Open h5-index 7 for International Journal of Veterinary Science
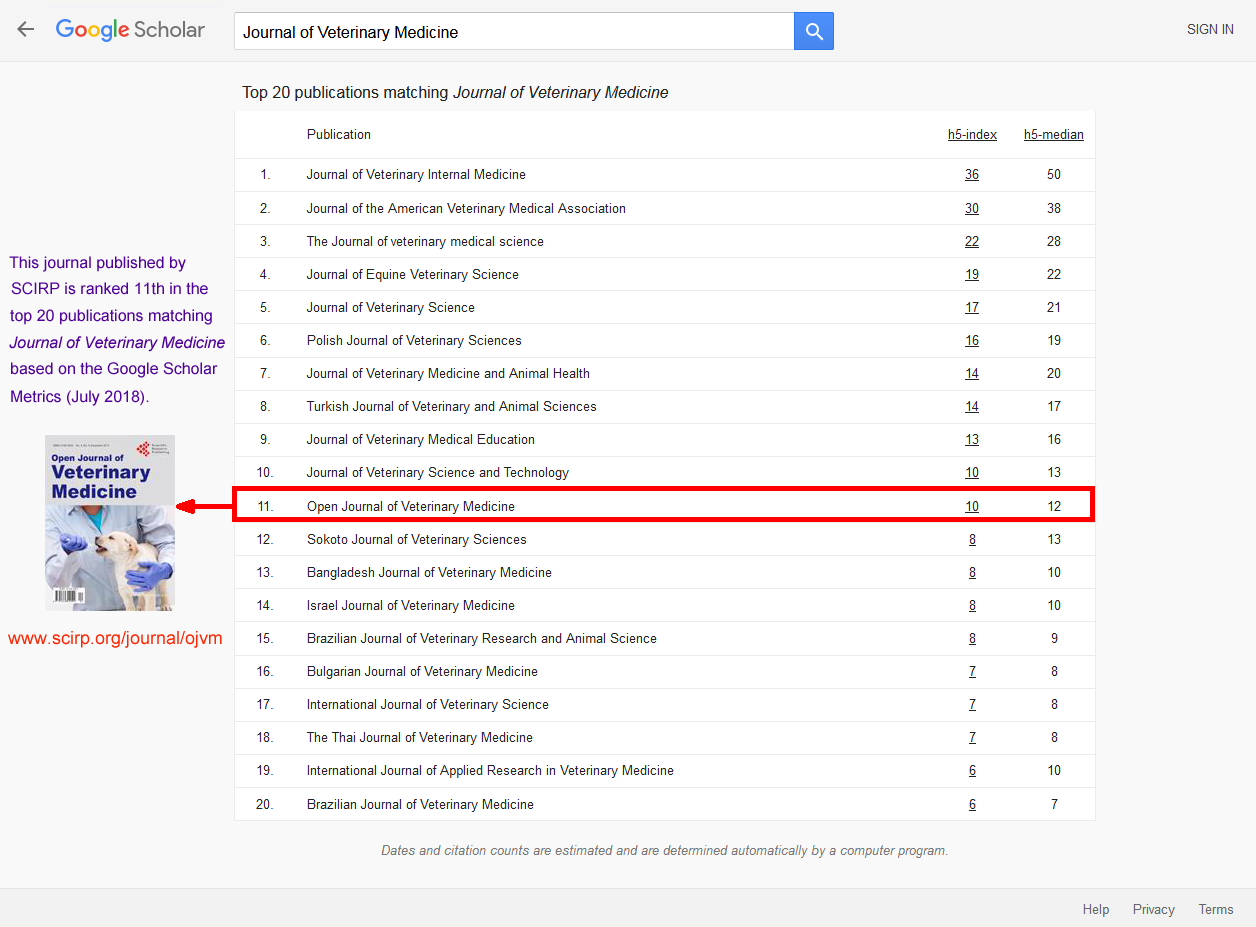Viewport: 1256px width, 927px height. tap(972, 705)
